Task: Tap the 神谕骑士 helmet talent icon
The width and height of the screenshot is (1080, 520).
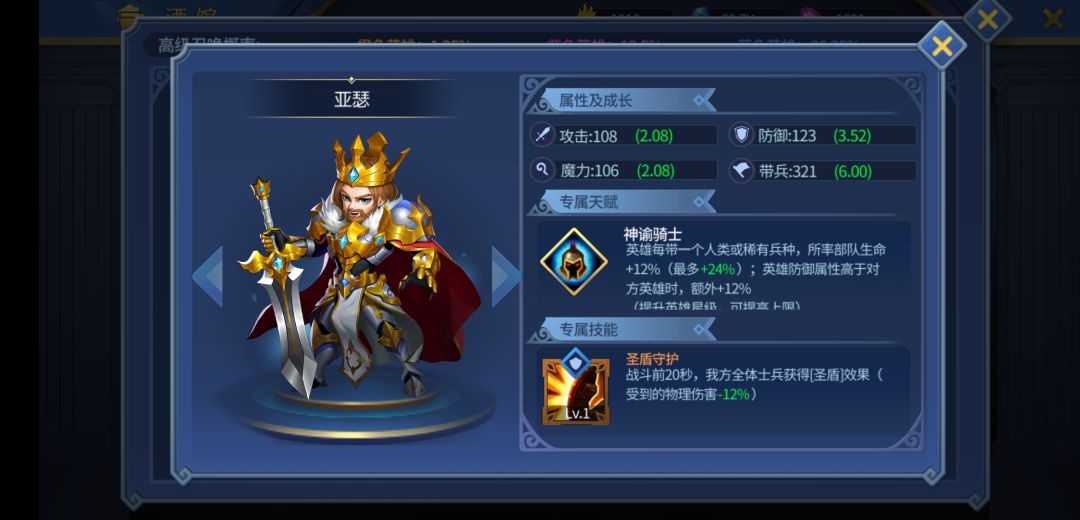Action: tap(574, 262)
